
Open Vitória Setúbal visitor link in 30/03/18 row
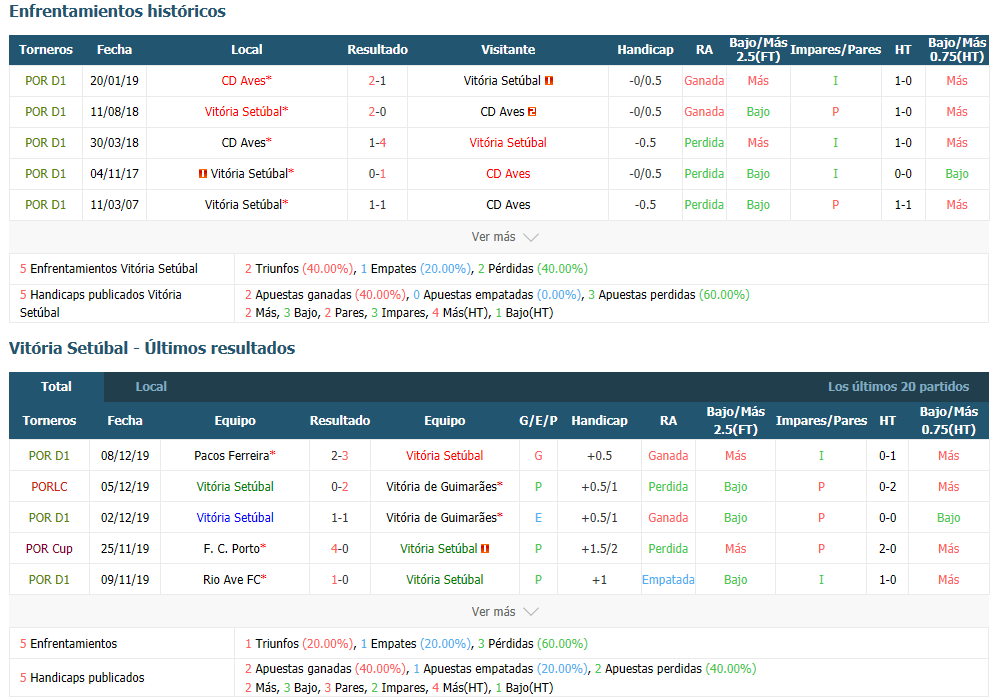(508, 143)
